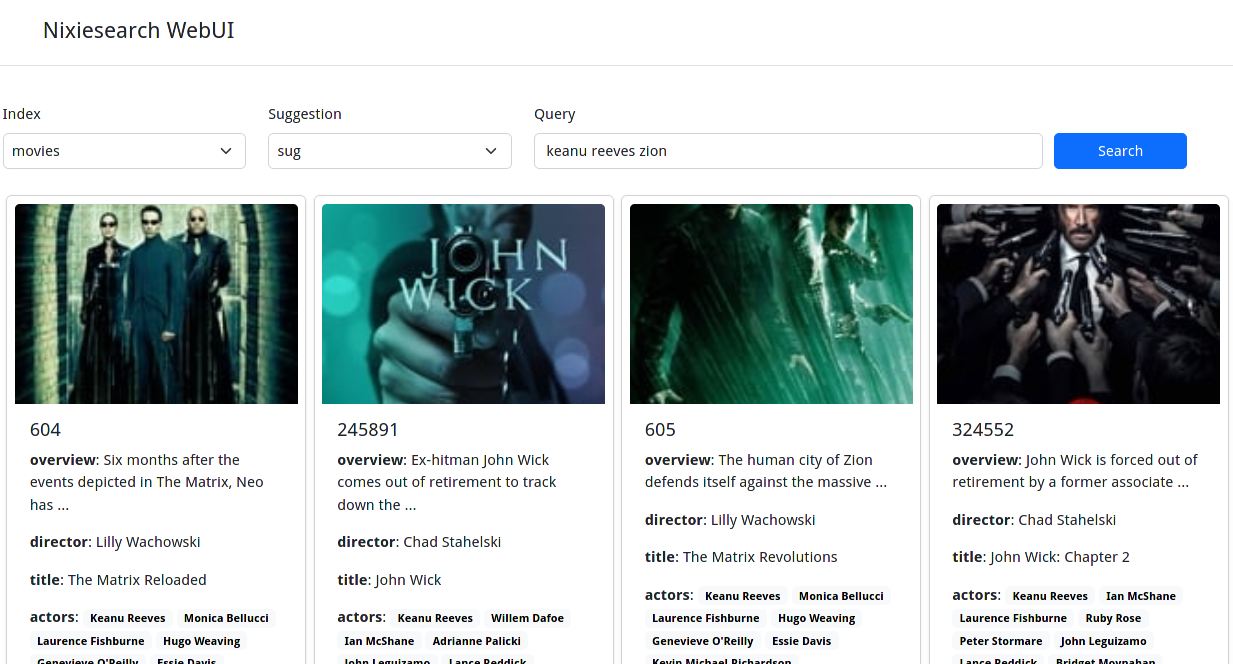Click the Index field label

click(x=22, y=114)
